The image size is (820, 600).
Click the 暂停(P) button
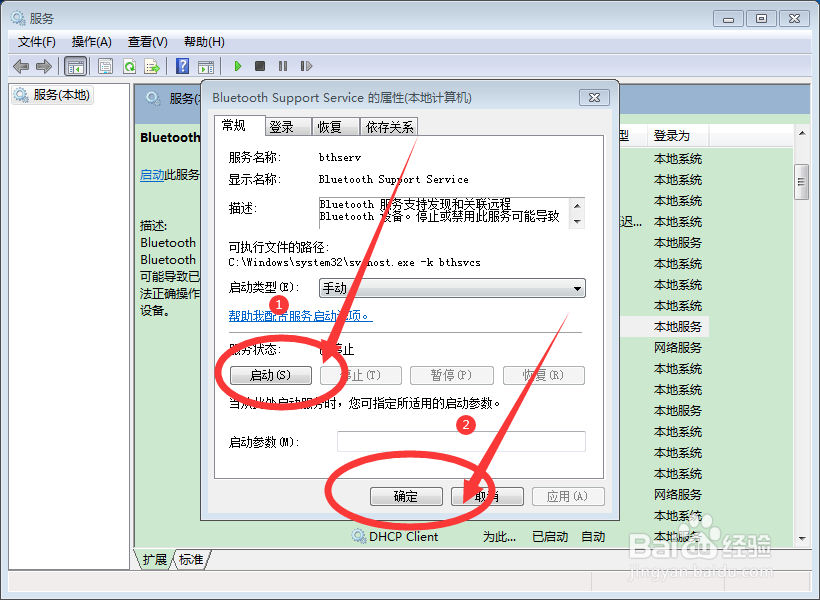point(451,375)
